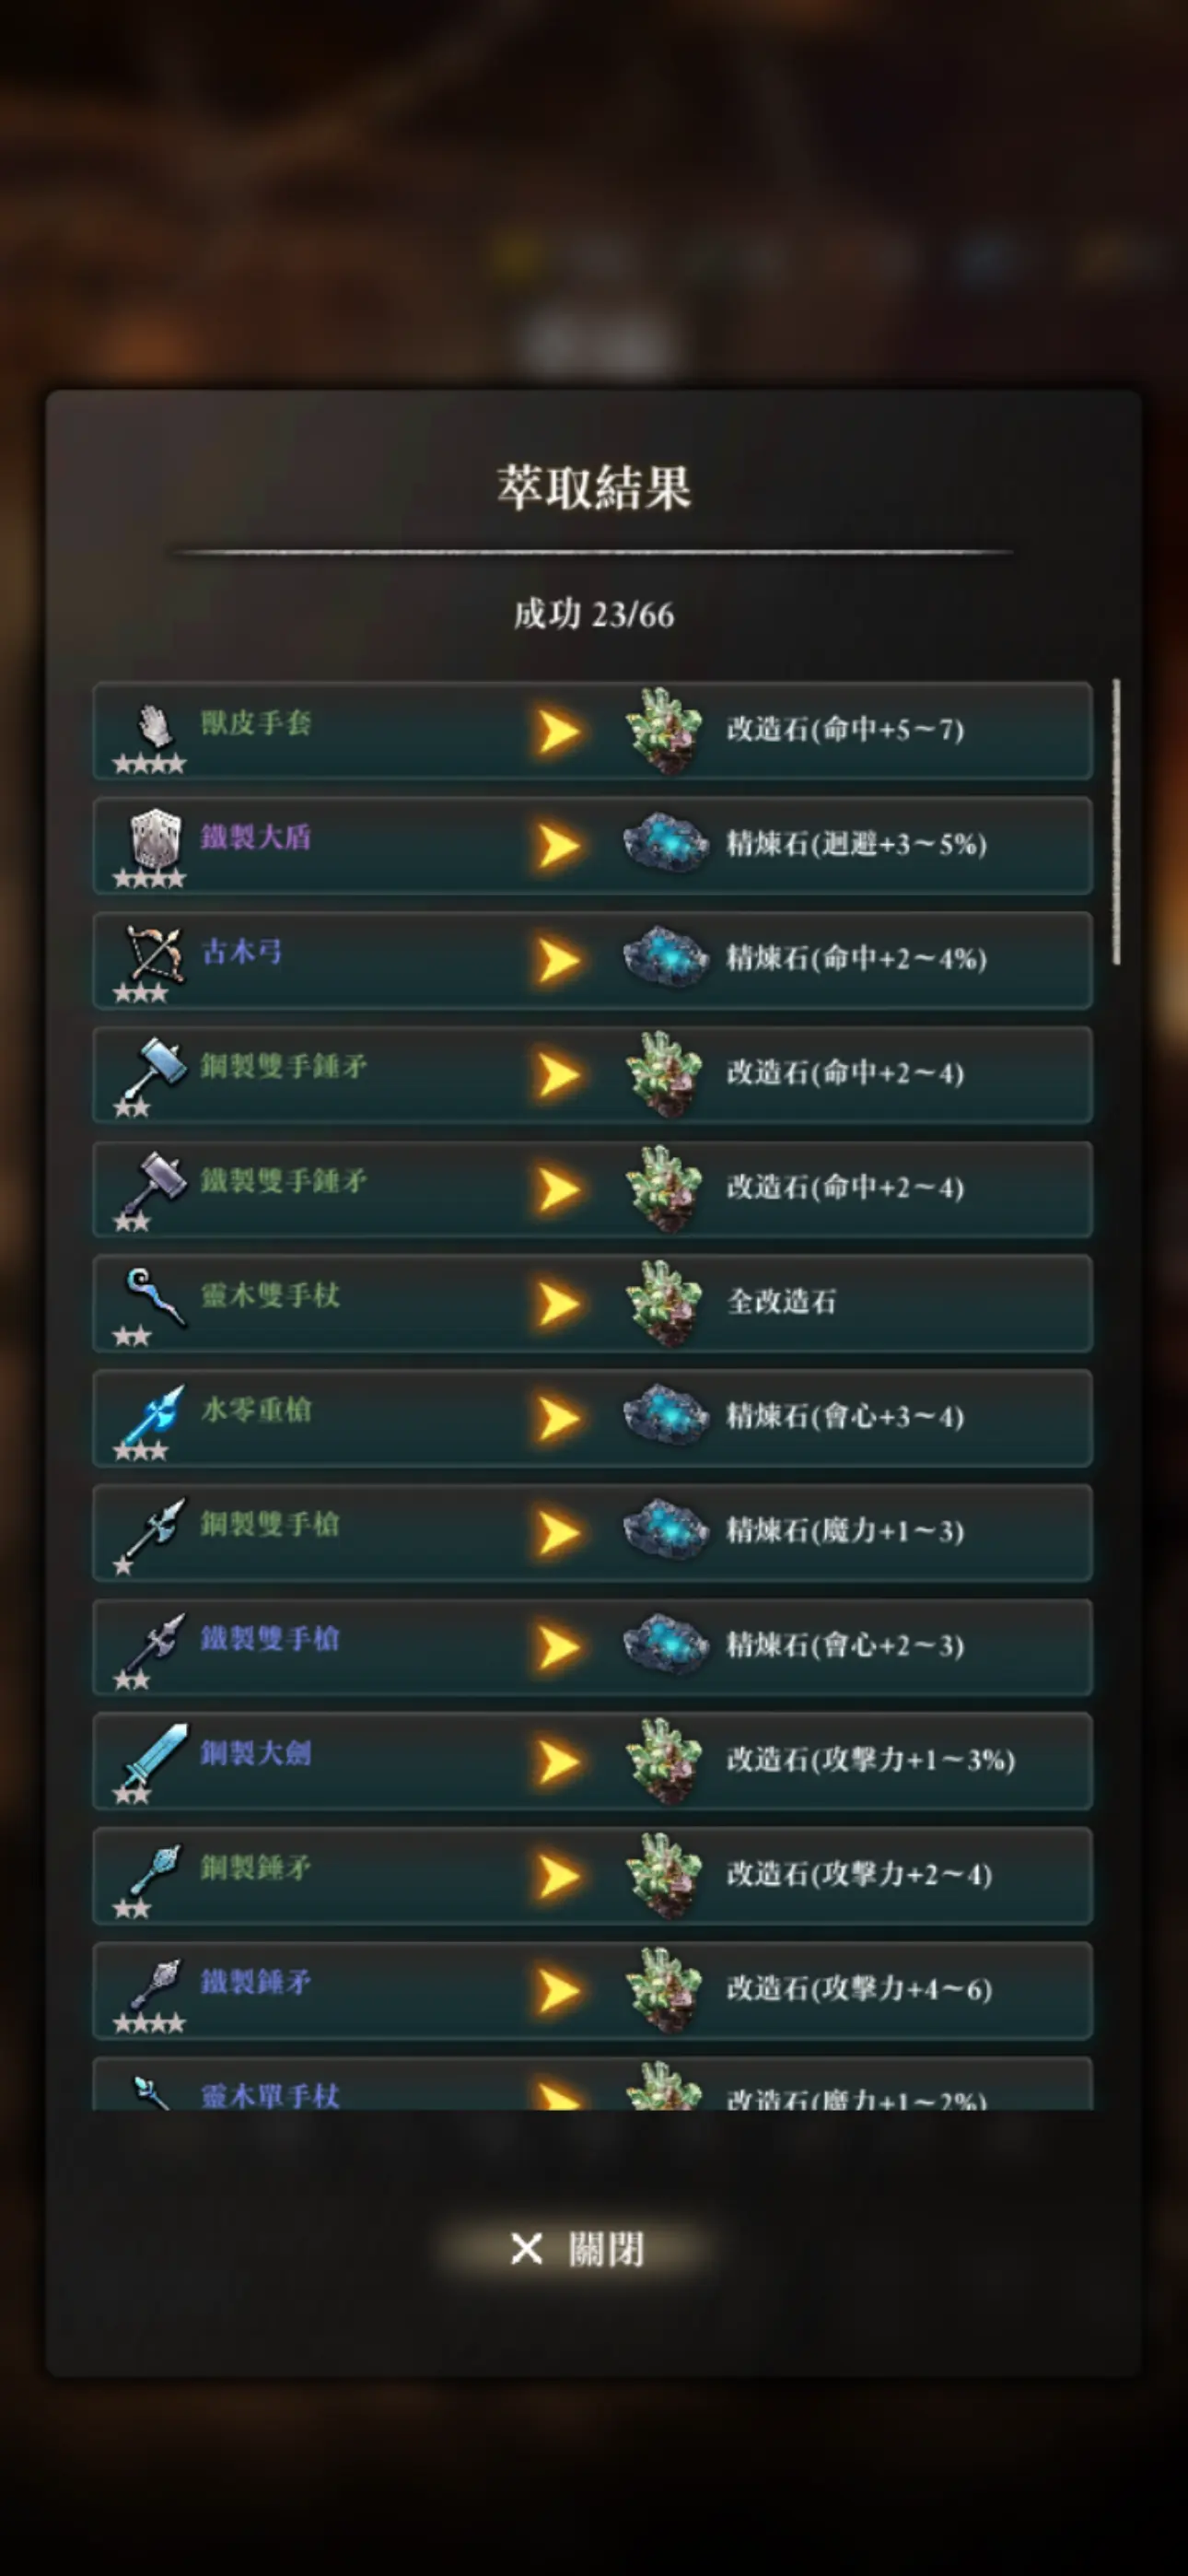
Task: Tap the 鐵製錘矛 item name
Action: pyautogui.click(x=256, y=1982)
